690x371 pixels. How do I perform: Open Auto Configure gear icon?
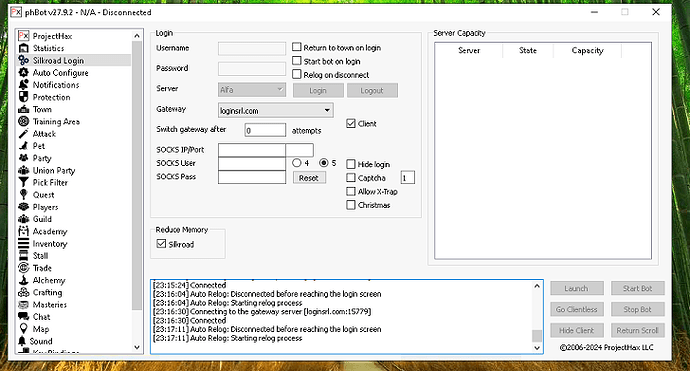(23, 73)
